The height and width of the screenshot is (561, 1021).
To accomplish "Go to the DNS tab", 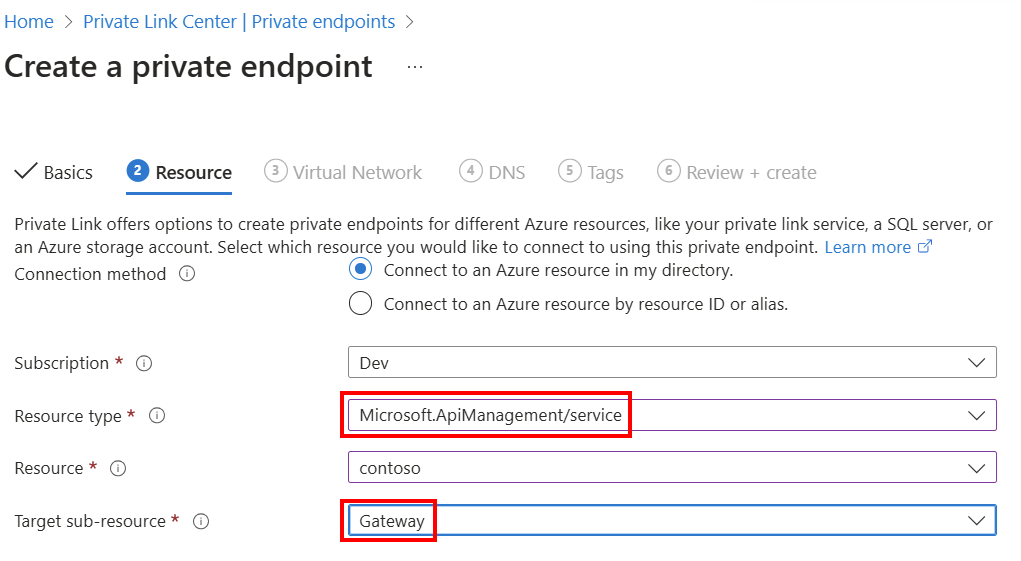I will click(x=493, y=172).
